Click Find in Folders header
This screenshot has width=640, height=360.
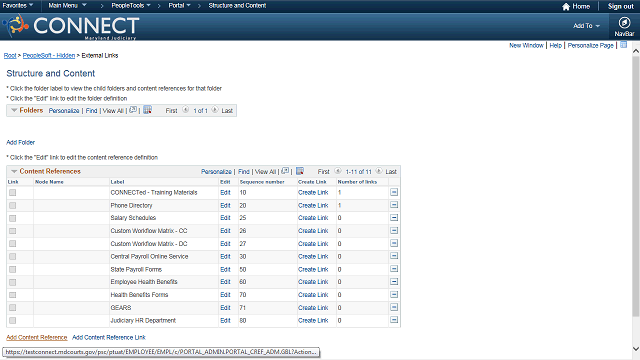(91, 111)
